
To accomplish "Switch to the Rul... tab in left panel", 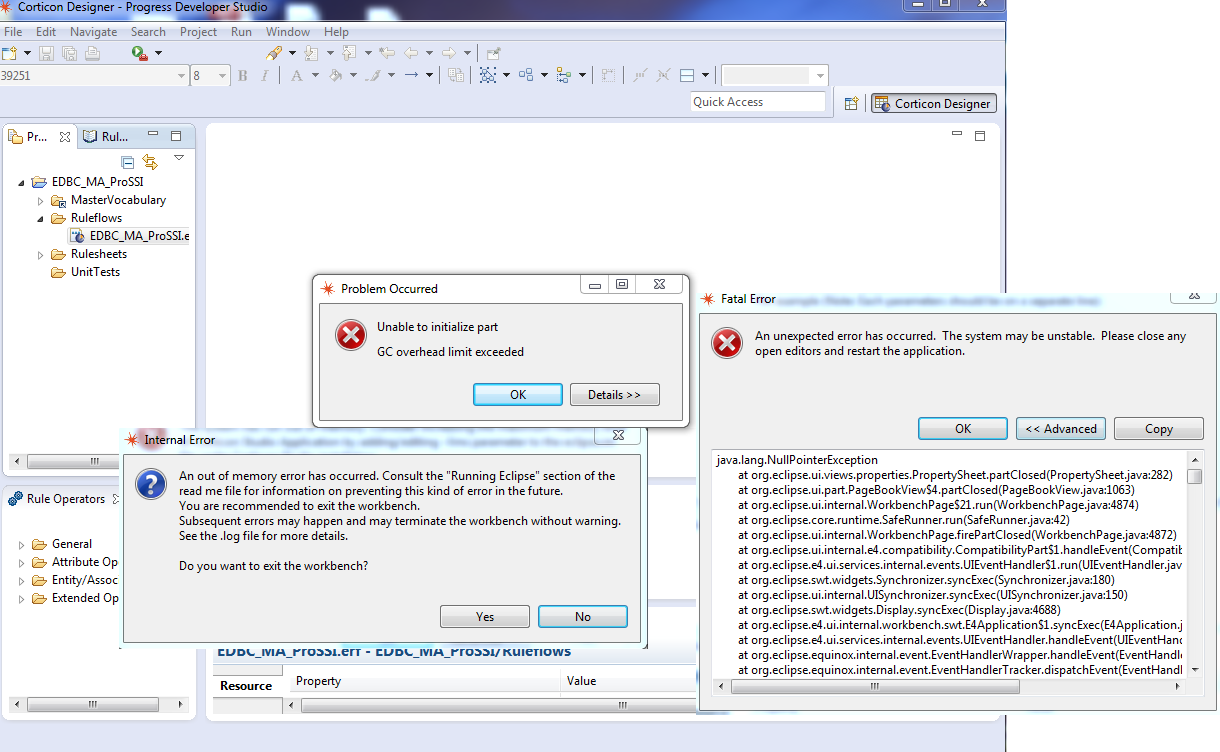I will point(106,137).
